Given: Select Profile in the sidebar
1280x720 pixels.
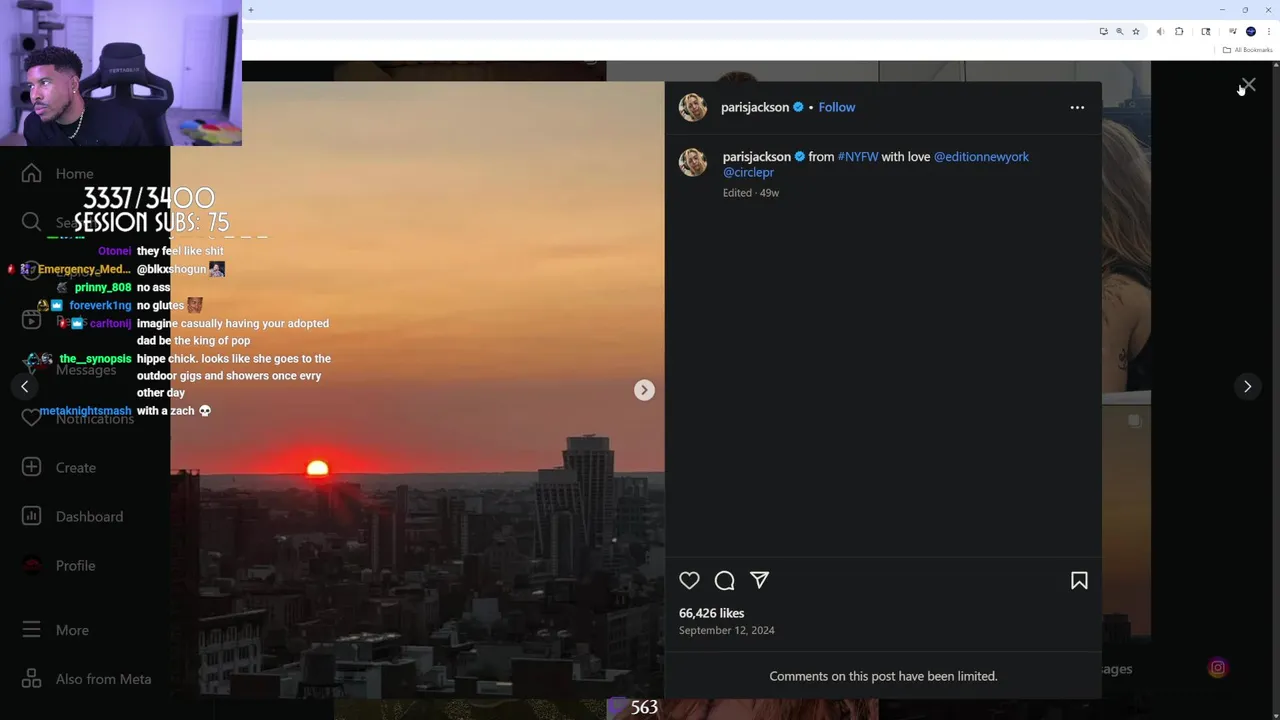Looking at the screenshot, I should click(76, 566).
